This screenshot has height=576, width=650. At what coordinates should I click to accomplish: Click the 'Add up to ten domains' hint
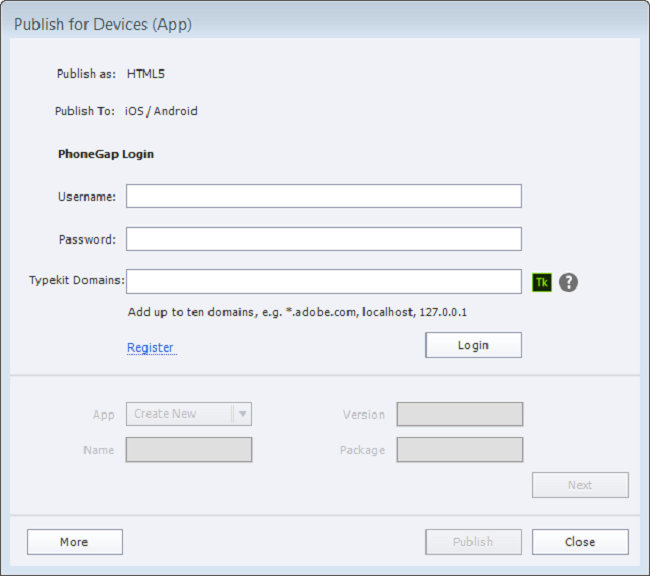point(297,312)
